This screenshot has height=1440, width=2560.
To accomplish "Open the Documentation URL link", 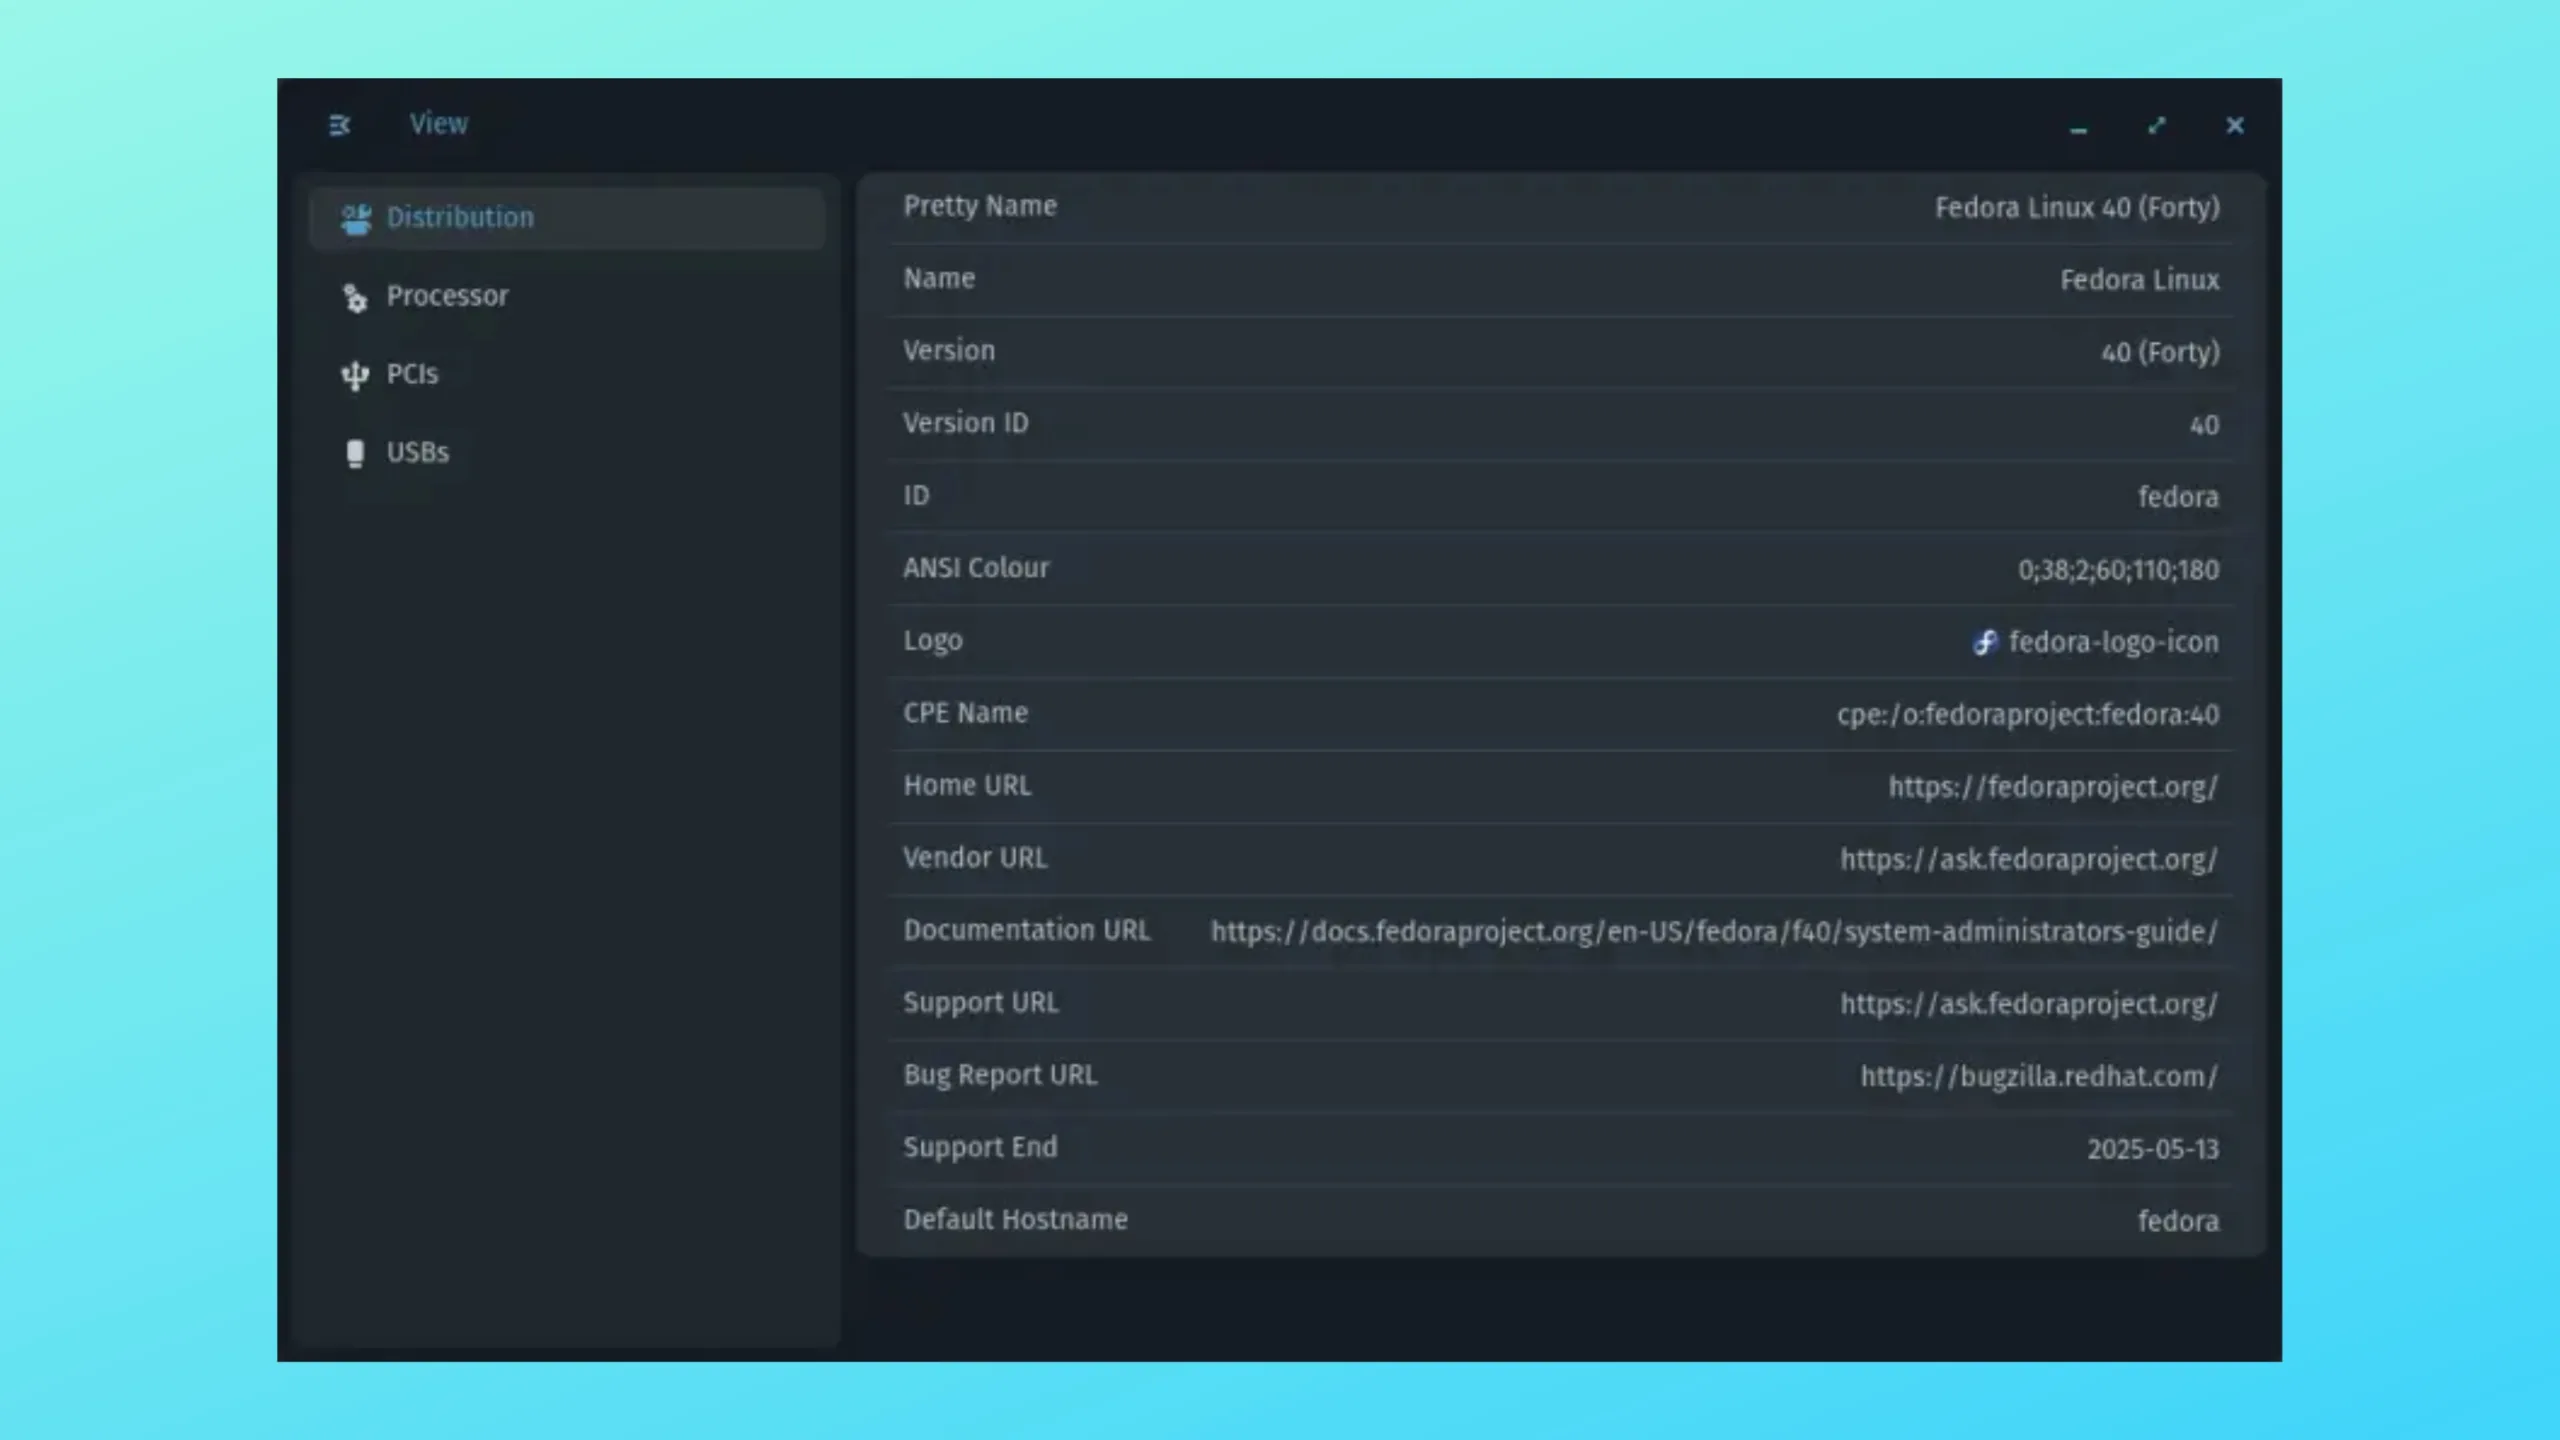I will pyautogui.click(x=1714, y=932).
